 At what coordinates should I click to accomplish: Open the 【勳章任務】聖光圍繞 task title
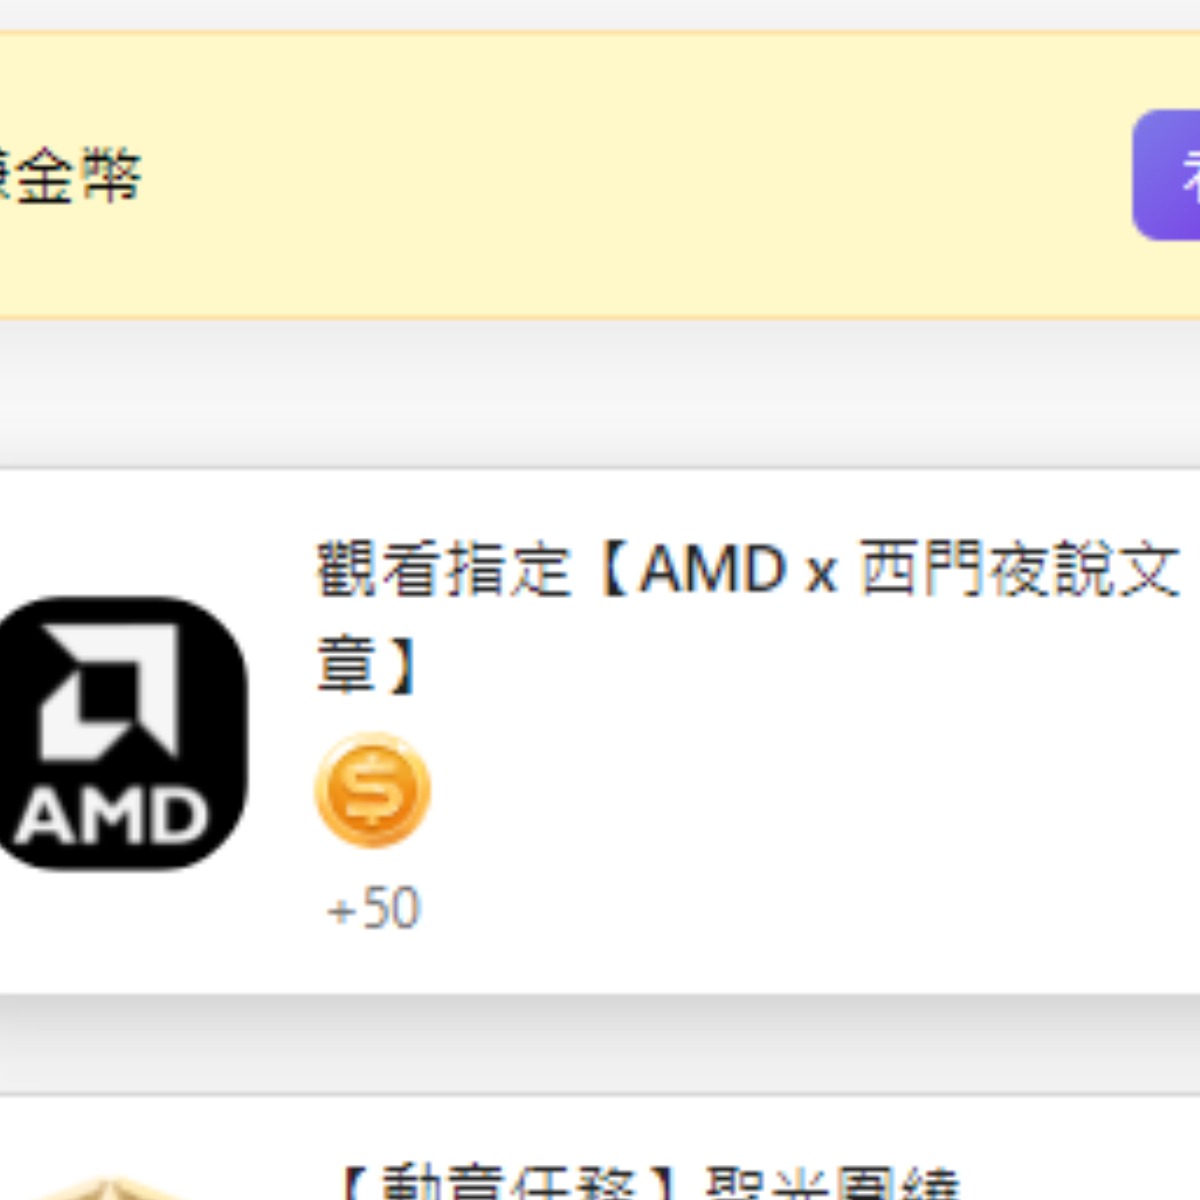coord(650,1185)
